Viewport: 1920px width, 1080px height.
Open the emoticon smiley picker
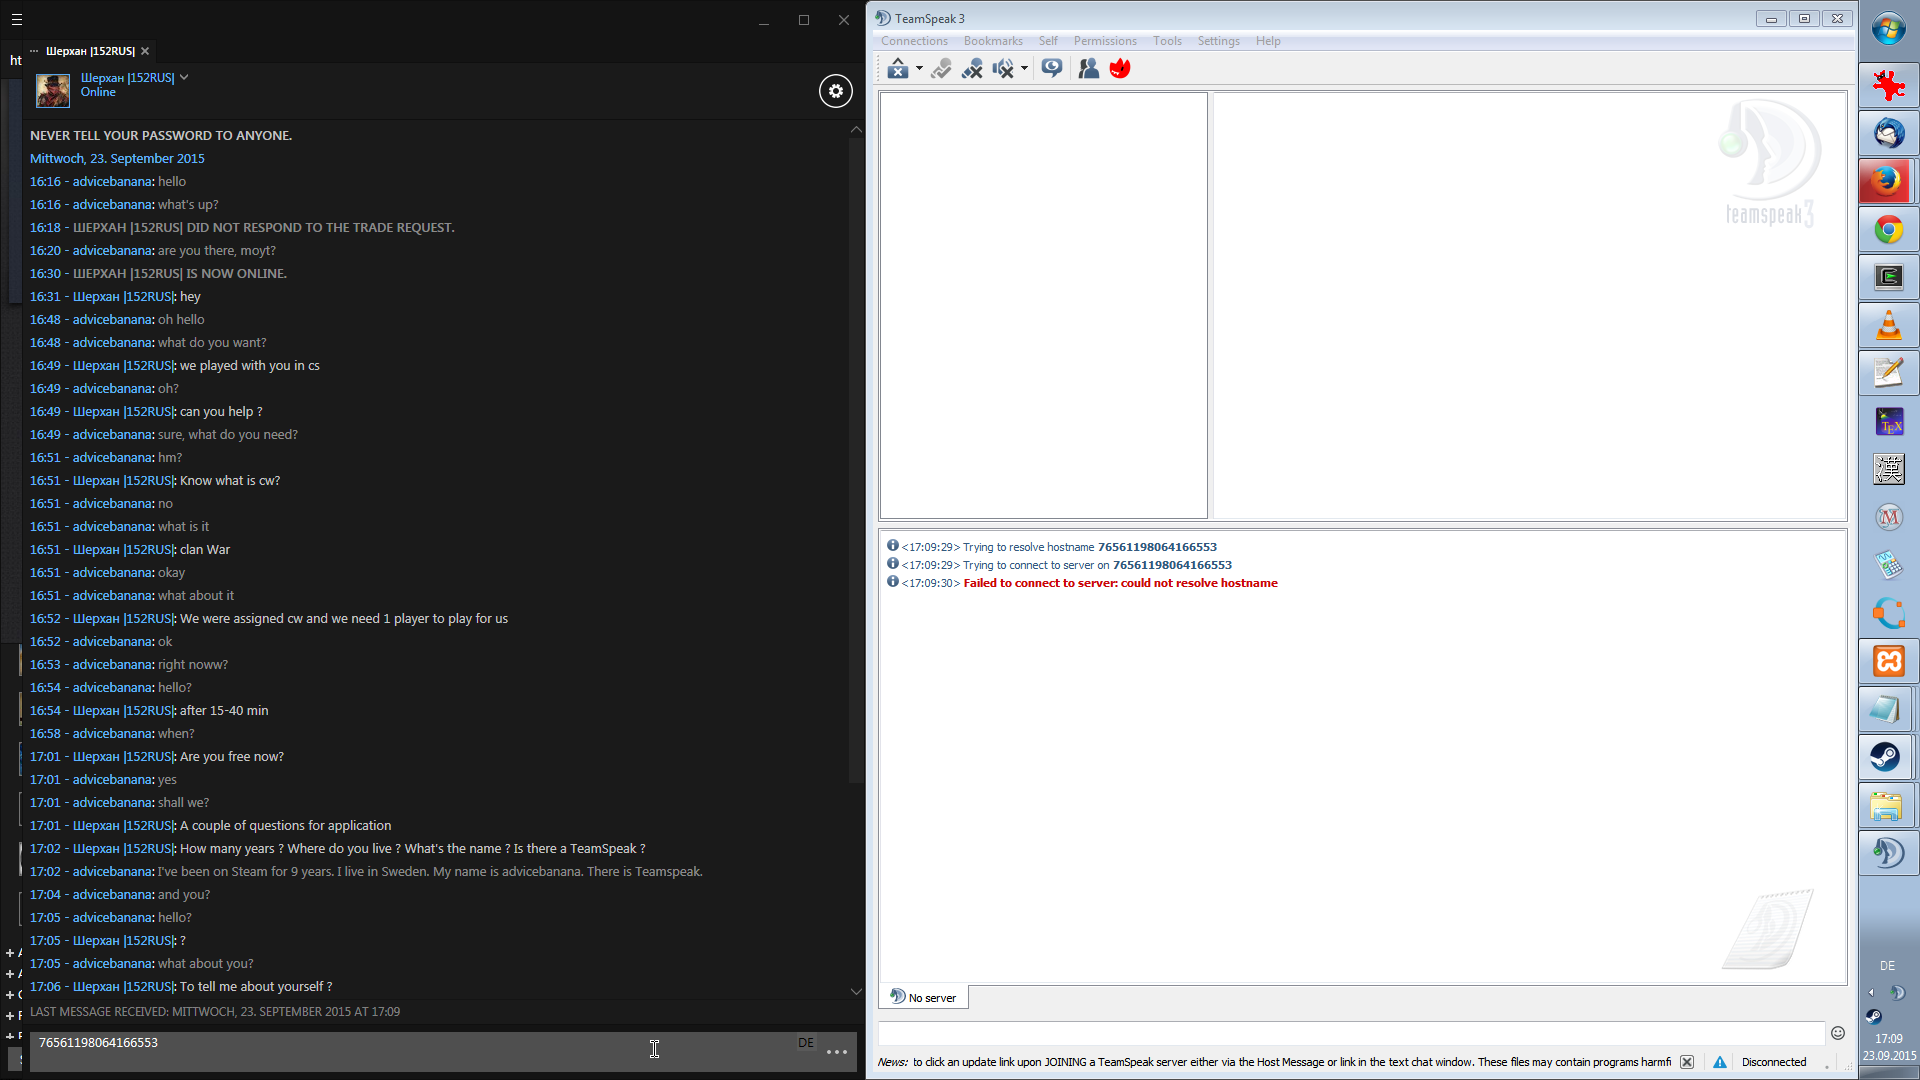(1838, 1033)
